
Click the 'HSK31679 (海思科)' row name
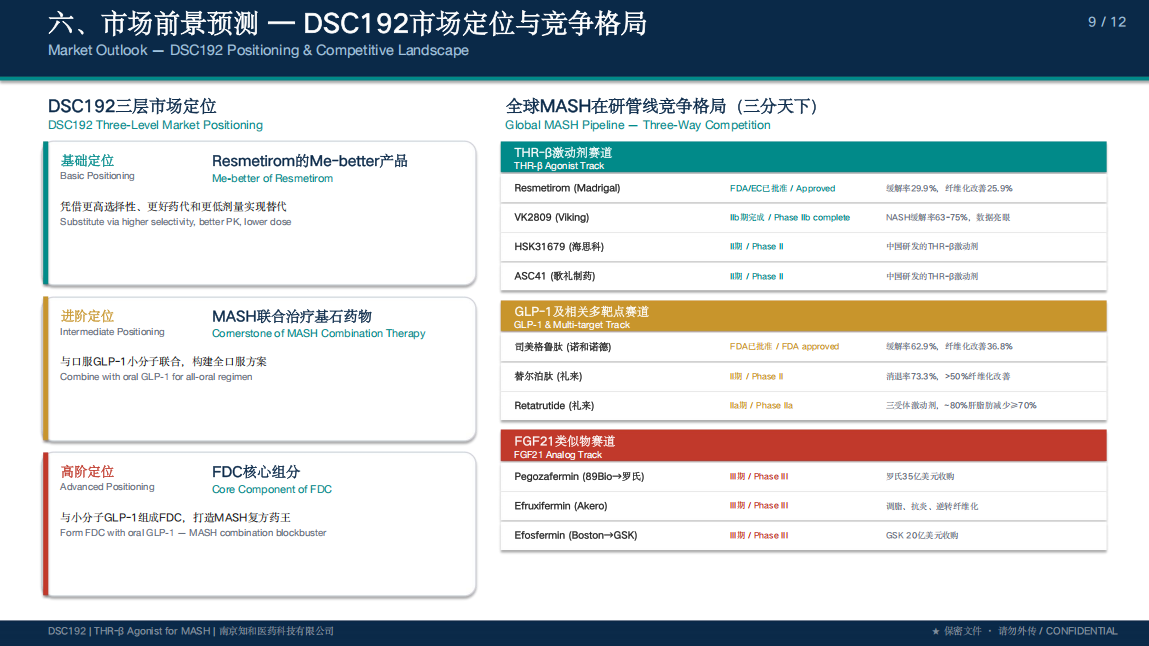558,247
